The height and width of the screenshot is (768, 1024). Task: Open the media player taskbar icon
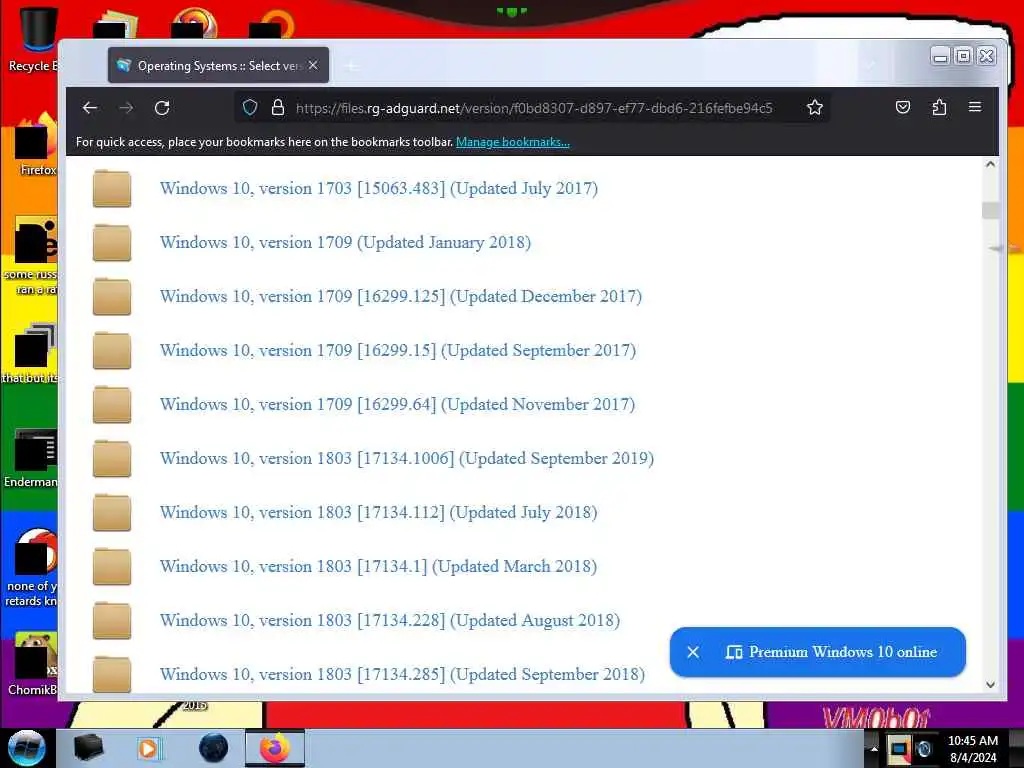pos(150,748)
